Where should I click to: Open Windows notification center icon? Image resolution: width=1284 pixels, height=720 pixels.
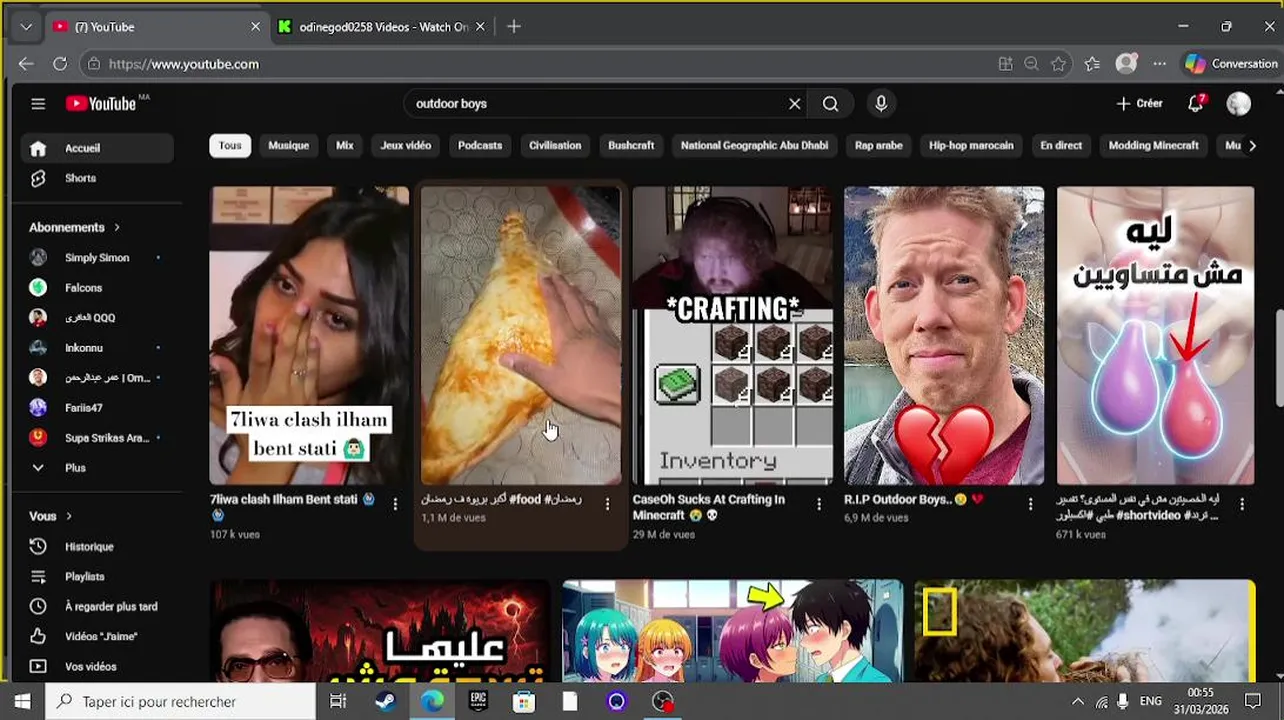(x=1253, y=702)
